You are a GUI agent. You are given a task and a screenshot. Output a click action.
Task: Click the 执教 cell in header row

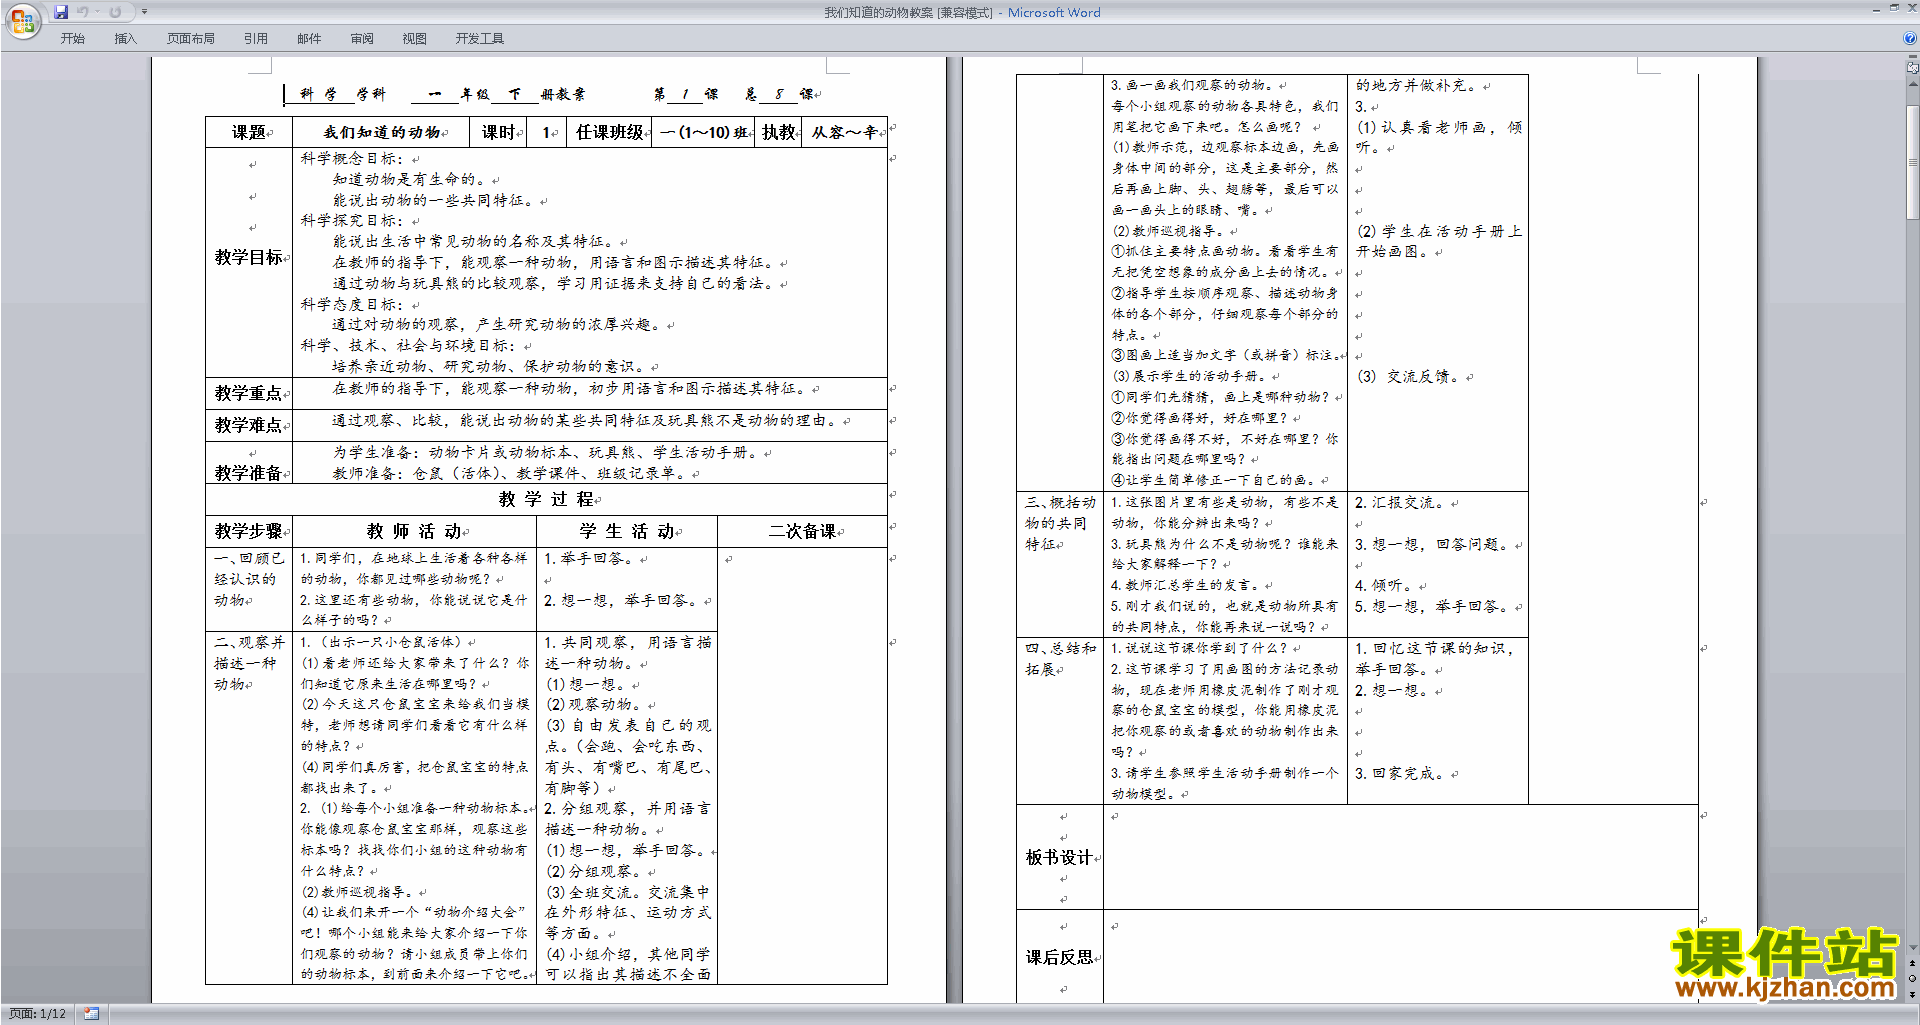777,132
